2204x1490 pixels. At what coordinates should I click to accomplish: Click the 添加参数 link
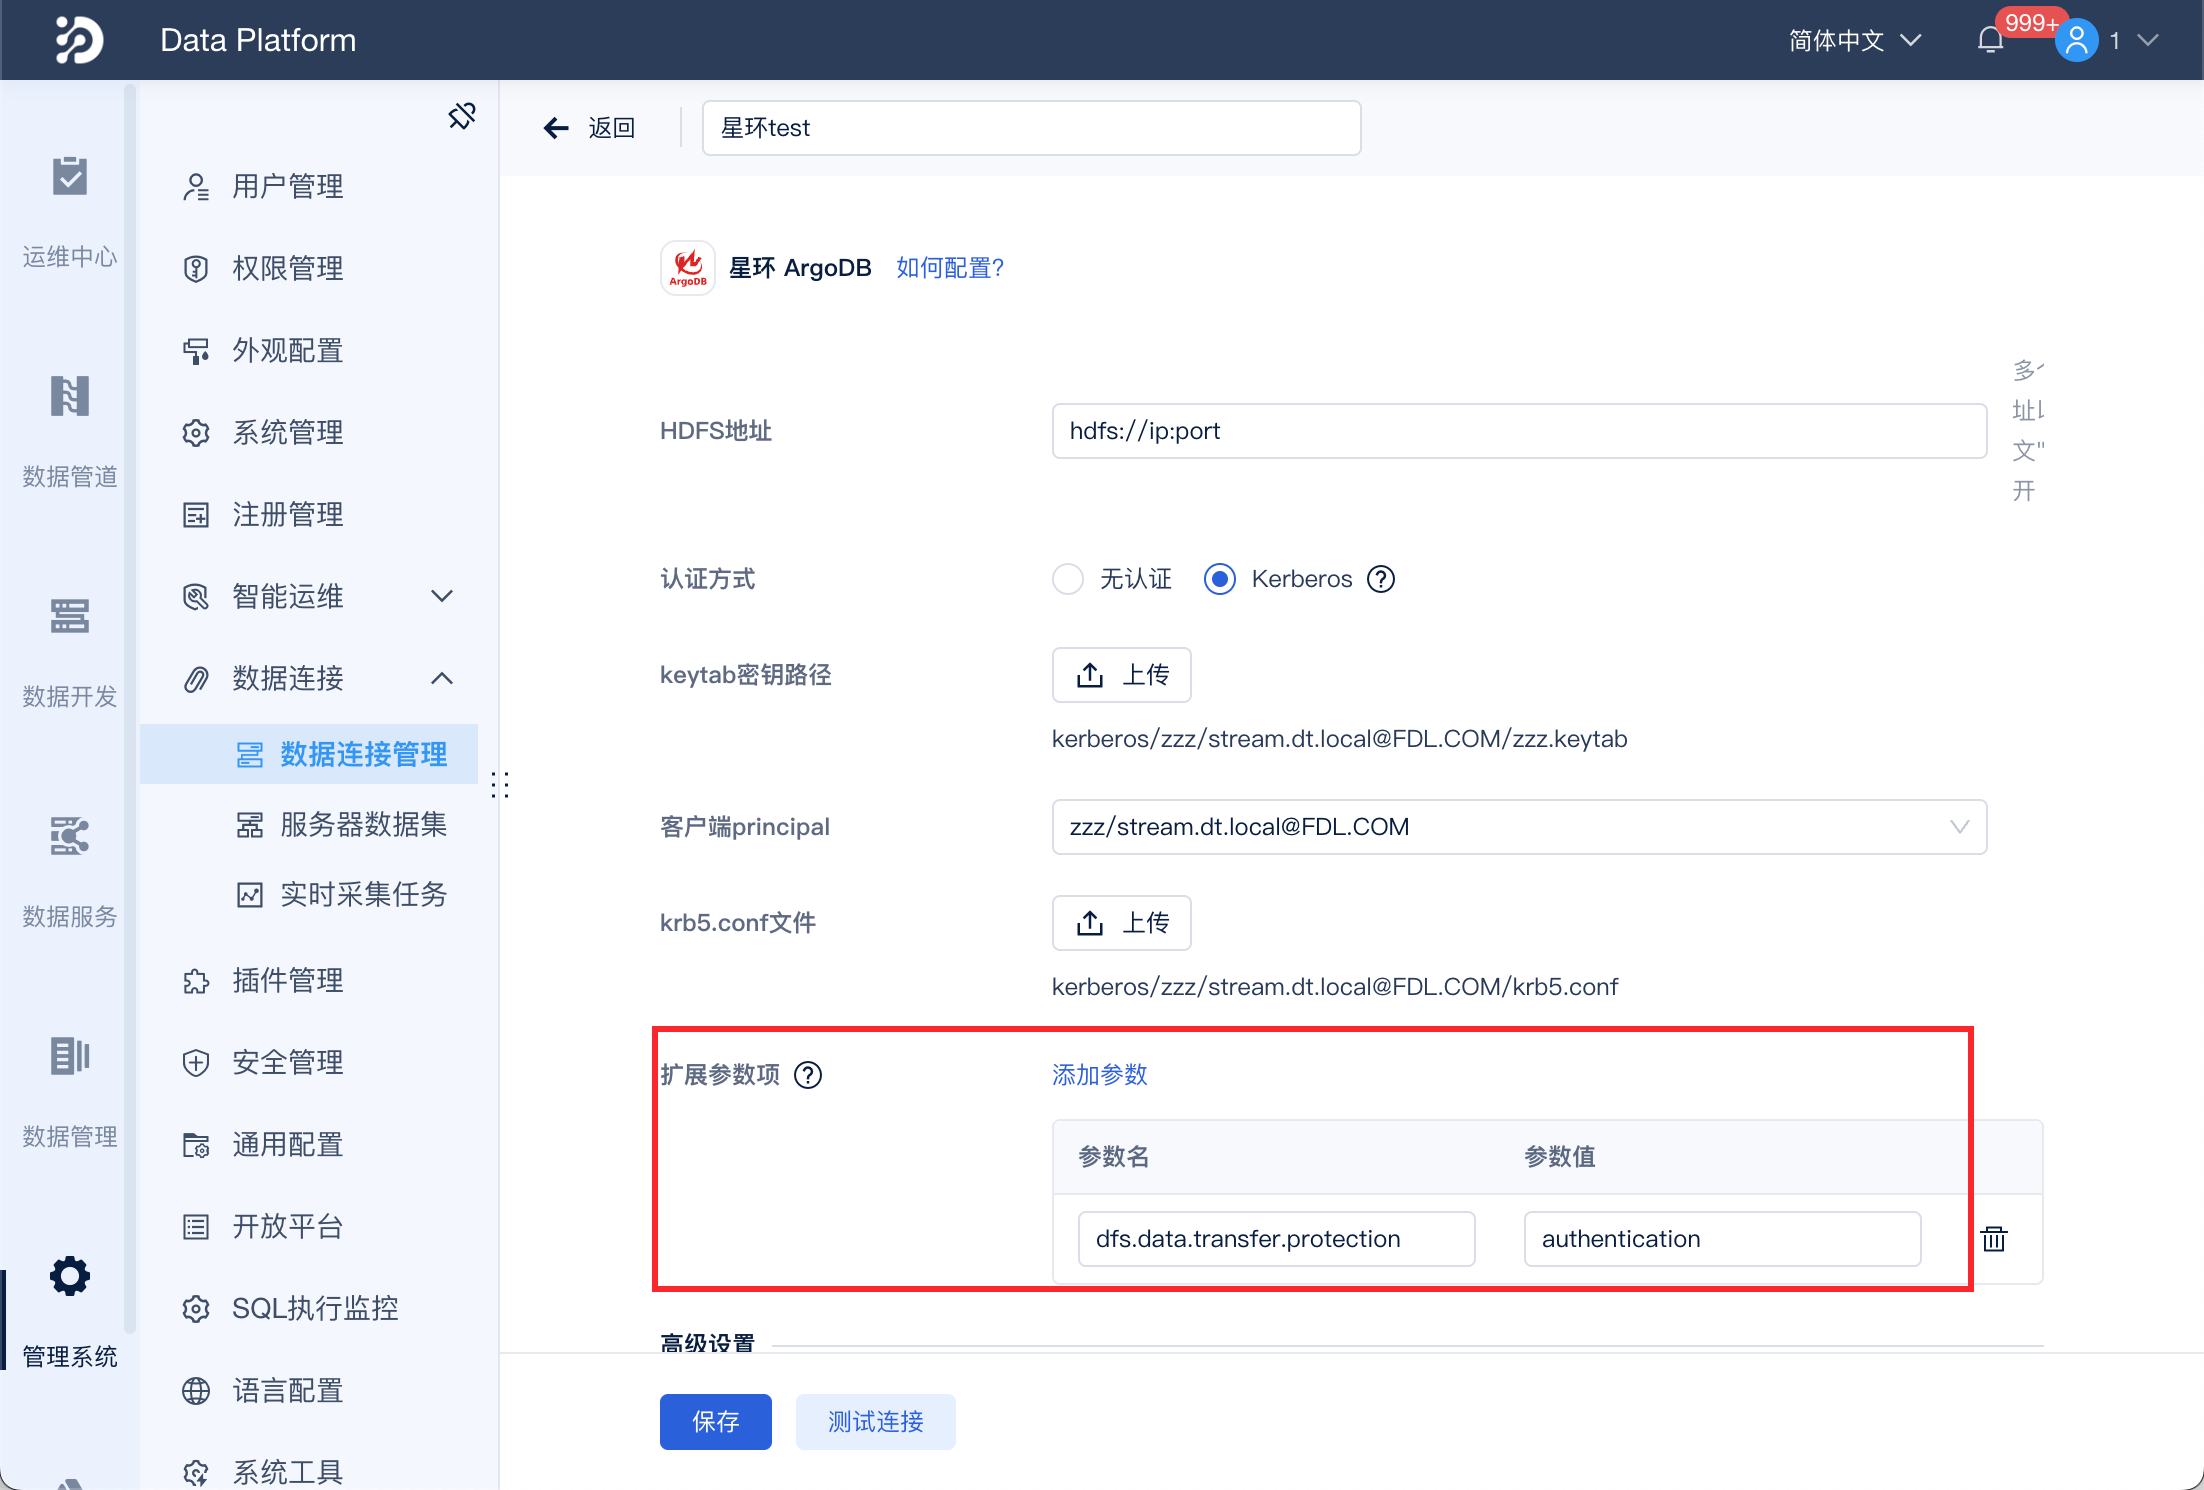1098,1075
